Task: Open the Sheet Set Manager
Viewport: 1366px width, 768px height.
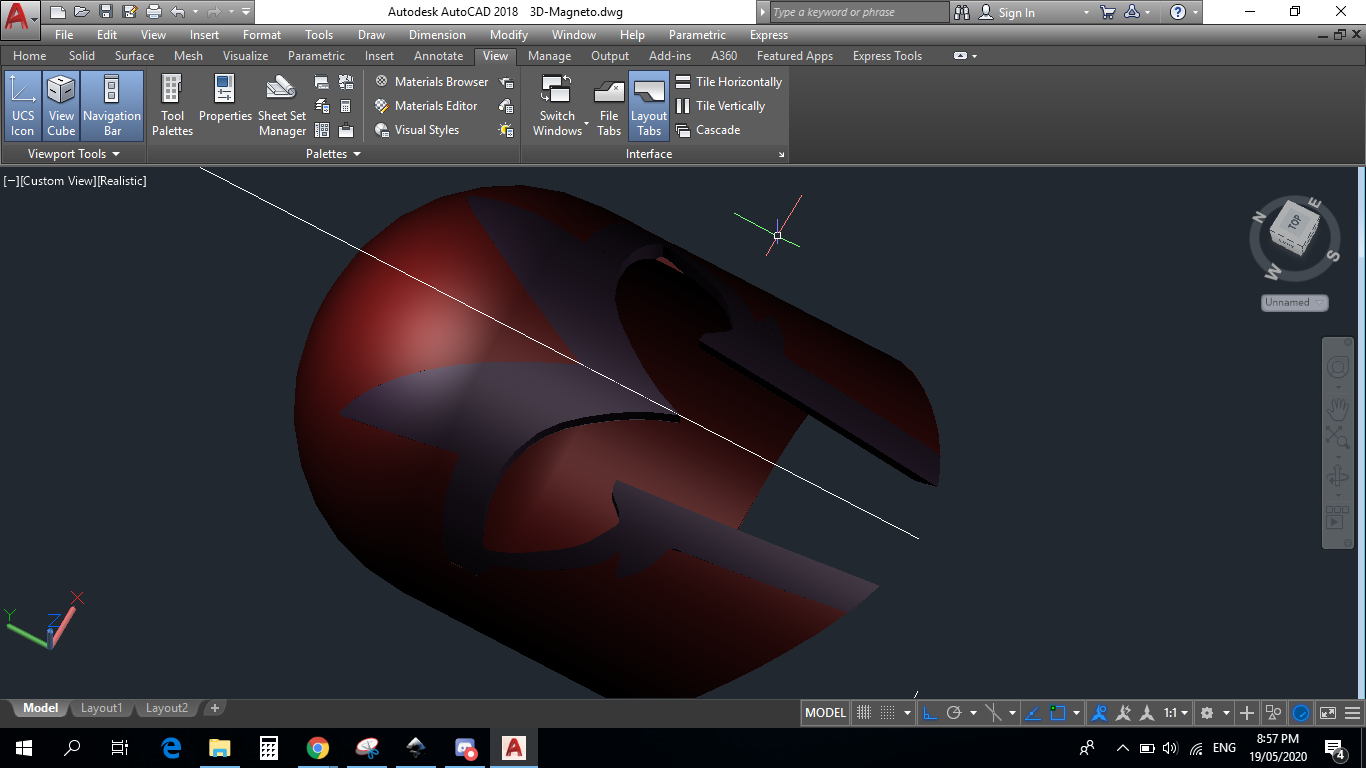Action: pos(282,106)
